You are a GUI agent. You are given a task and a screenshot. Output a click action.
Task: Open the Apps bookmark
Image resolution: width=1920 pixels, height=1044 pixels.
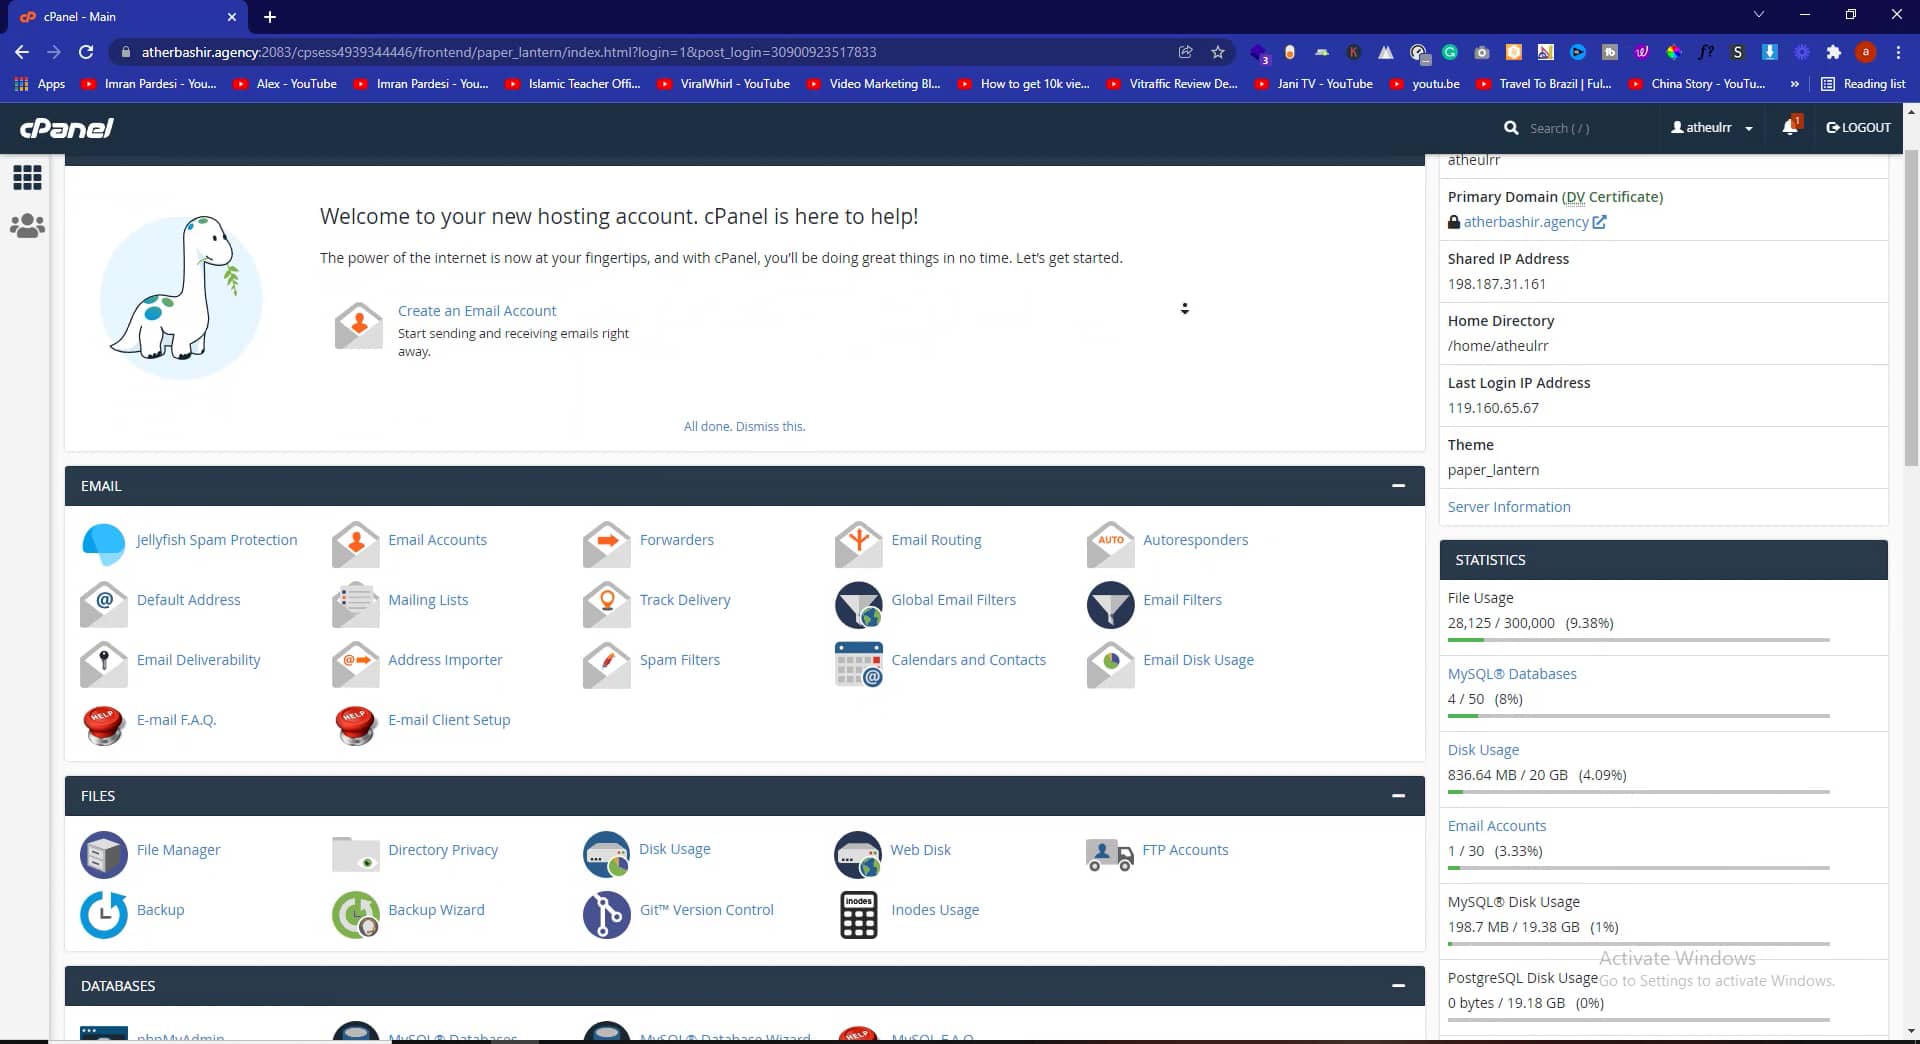[x=40, y=84]
